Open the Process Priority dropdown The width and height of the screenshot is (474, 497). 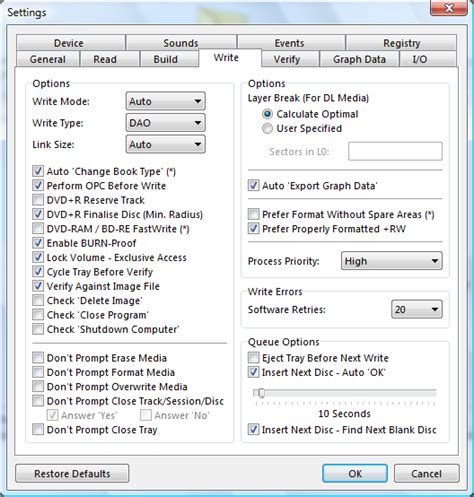[x=392, y=261]
